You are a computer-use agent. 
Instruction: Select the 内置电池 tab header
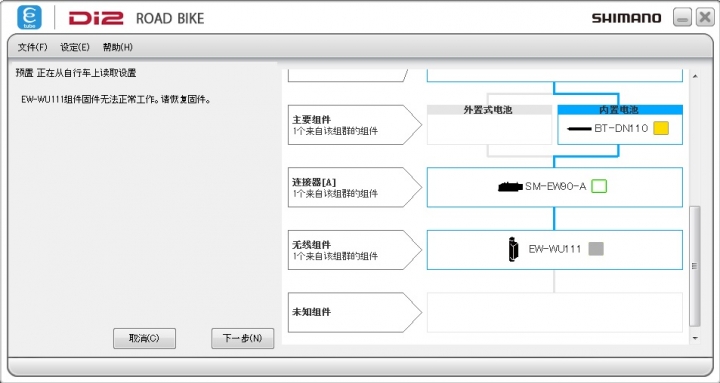pos(620,110)
